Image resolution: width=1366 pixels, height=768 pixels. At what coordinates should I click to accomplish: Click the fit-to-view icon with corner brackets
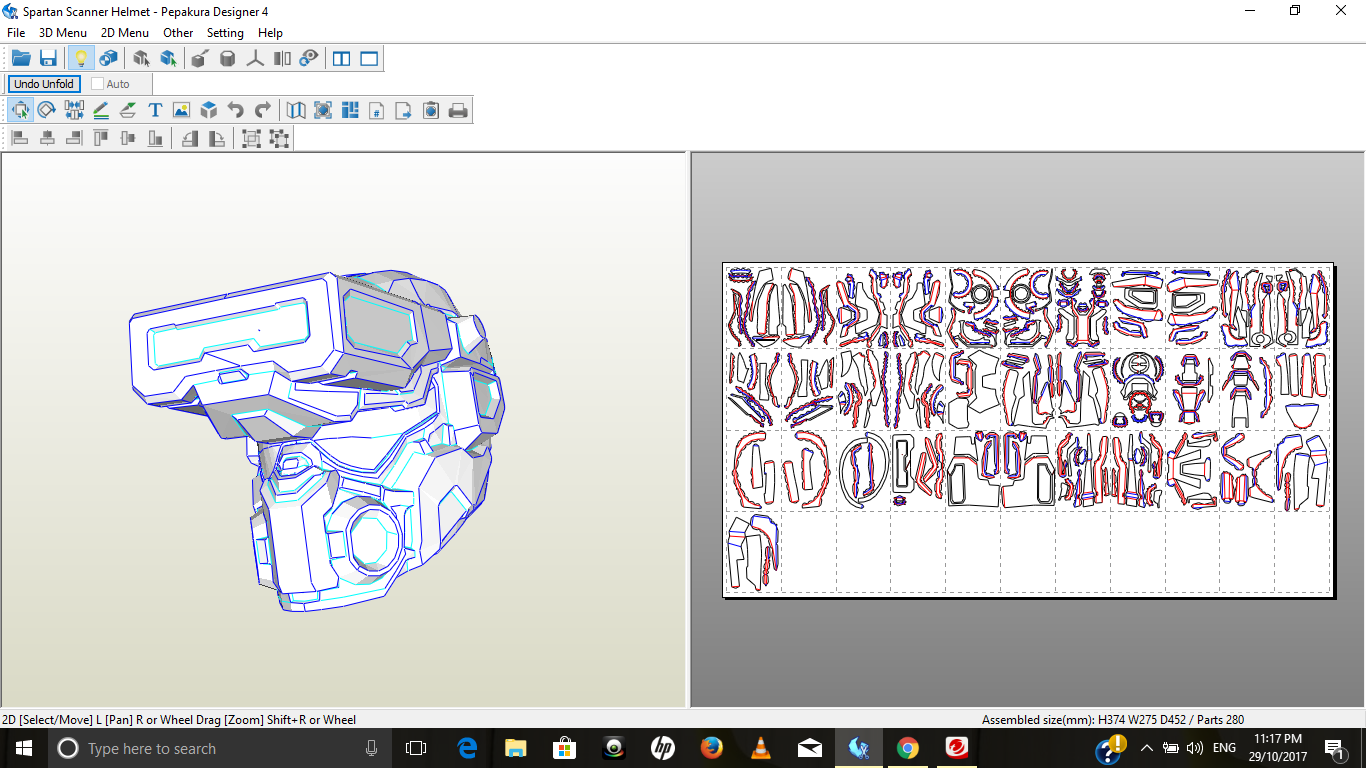tap(323, 110)
